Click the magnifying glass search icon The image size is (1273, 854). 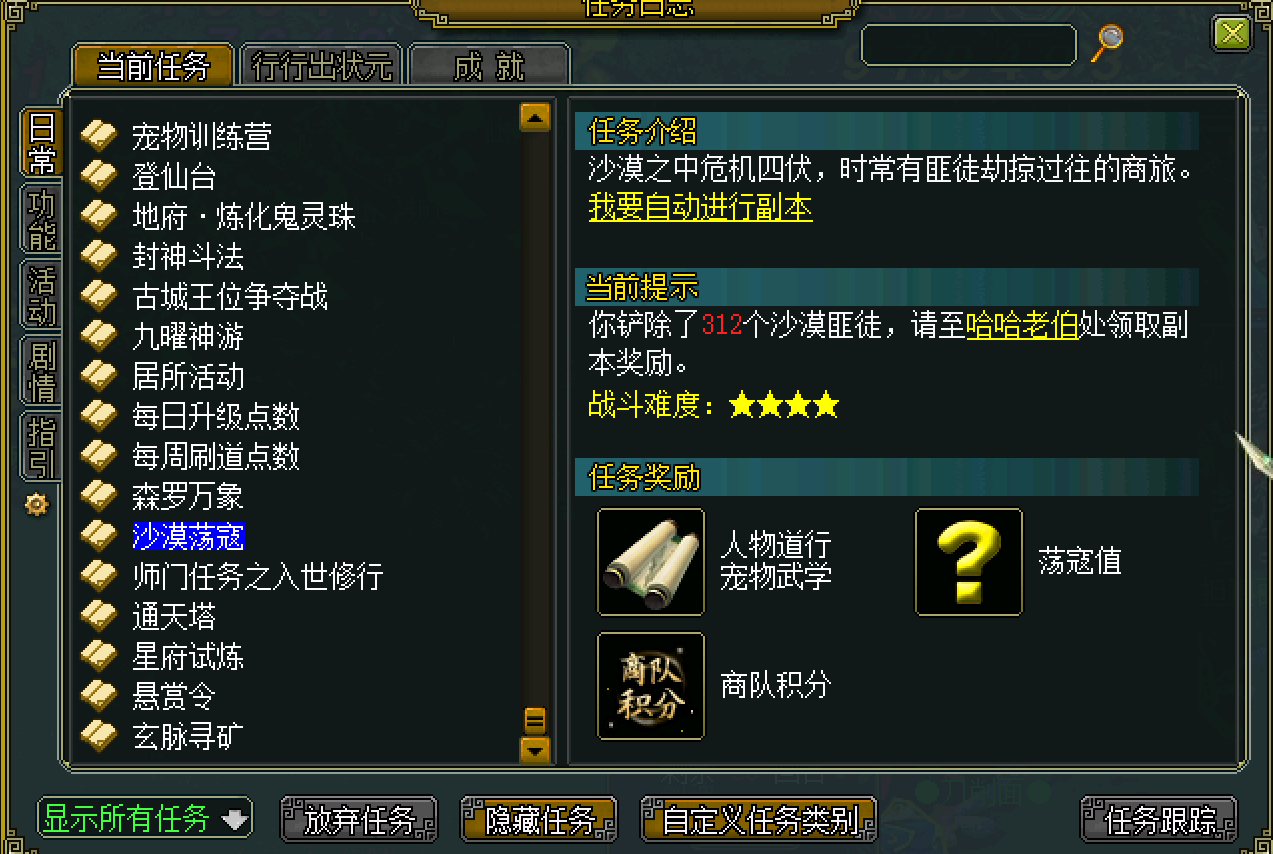(x=1107, y=43)
